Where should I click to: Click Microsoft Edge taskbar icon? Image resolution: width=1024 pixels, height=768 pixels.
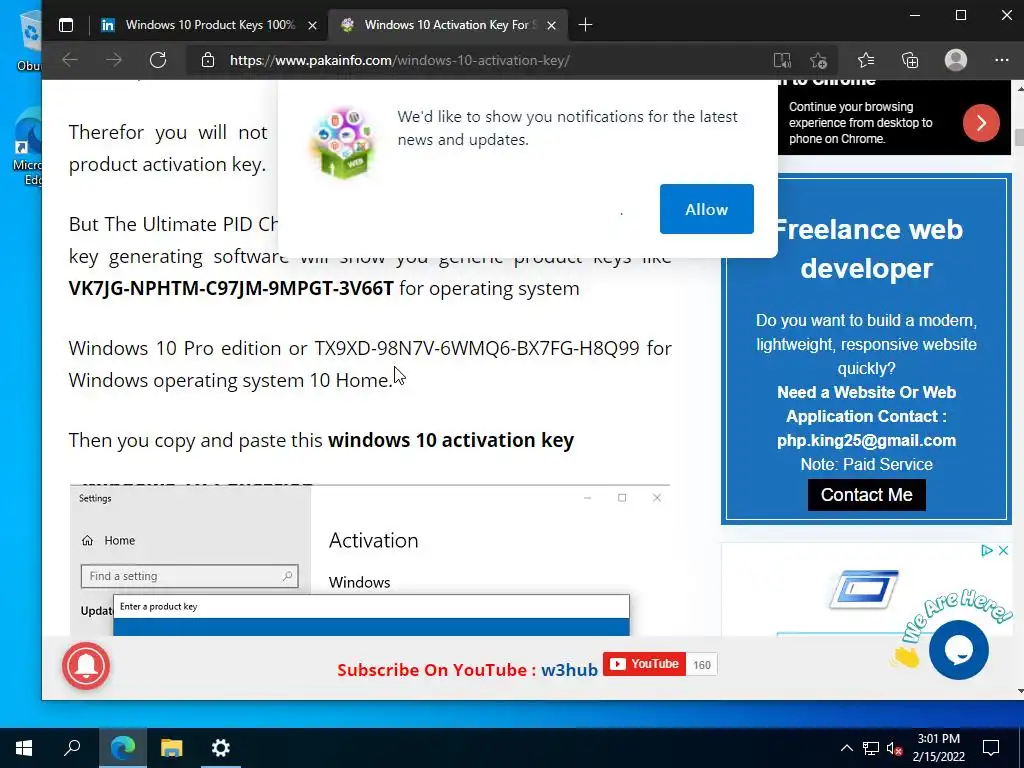click(x=123, y=748)
